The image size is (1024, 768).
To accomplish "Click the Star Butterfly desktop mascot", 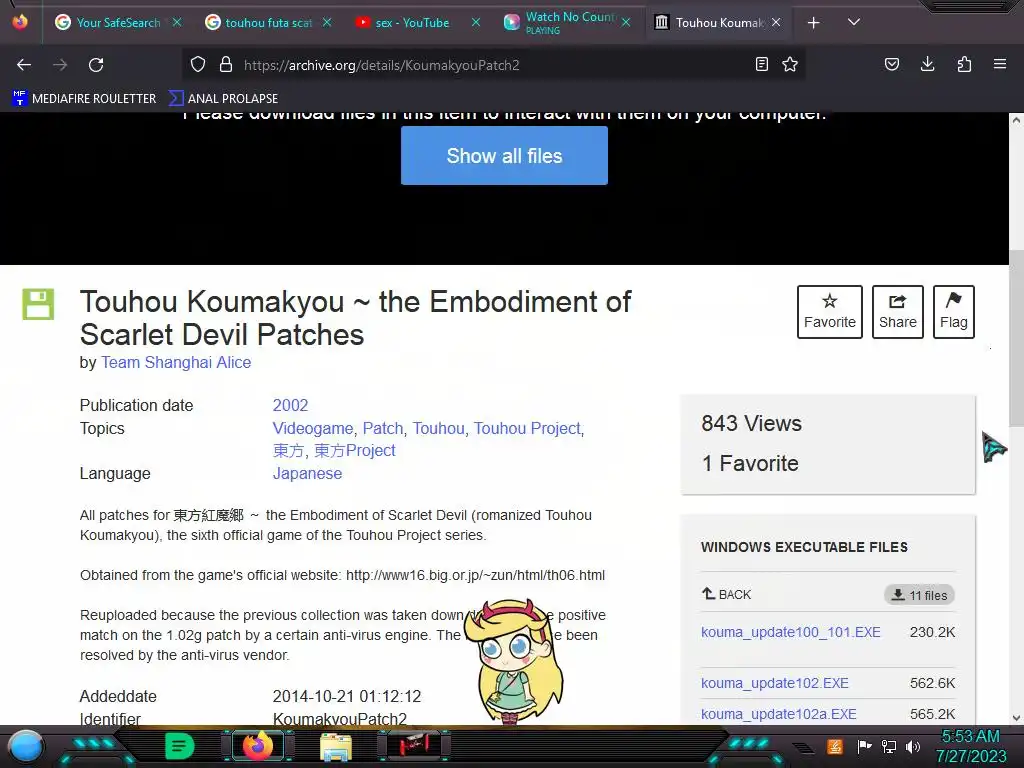I will pos(514,661).
